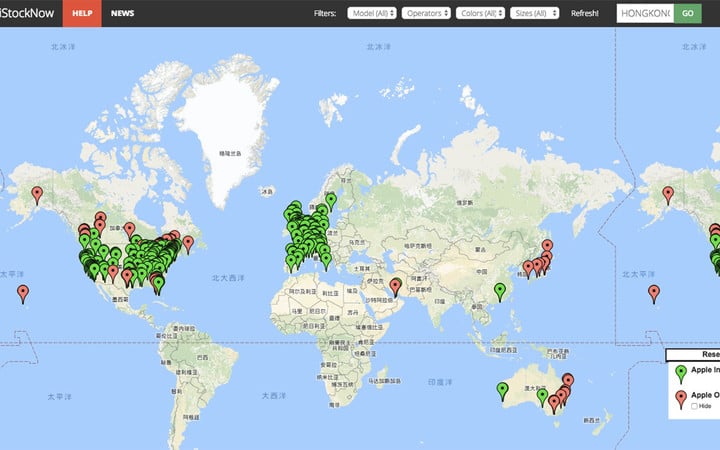Viewport: 720px width, 450px height.
Task: Select the northernmost red marker on Australia's east coast
Action: click(x=568, y=382)
